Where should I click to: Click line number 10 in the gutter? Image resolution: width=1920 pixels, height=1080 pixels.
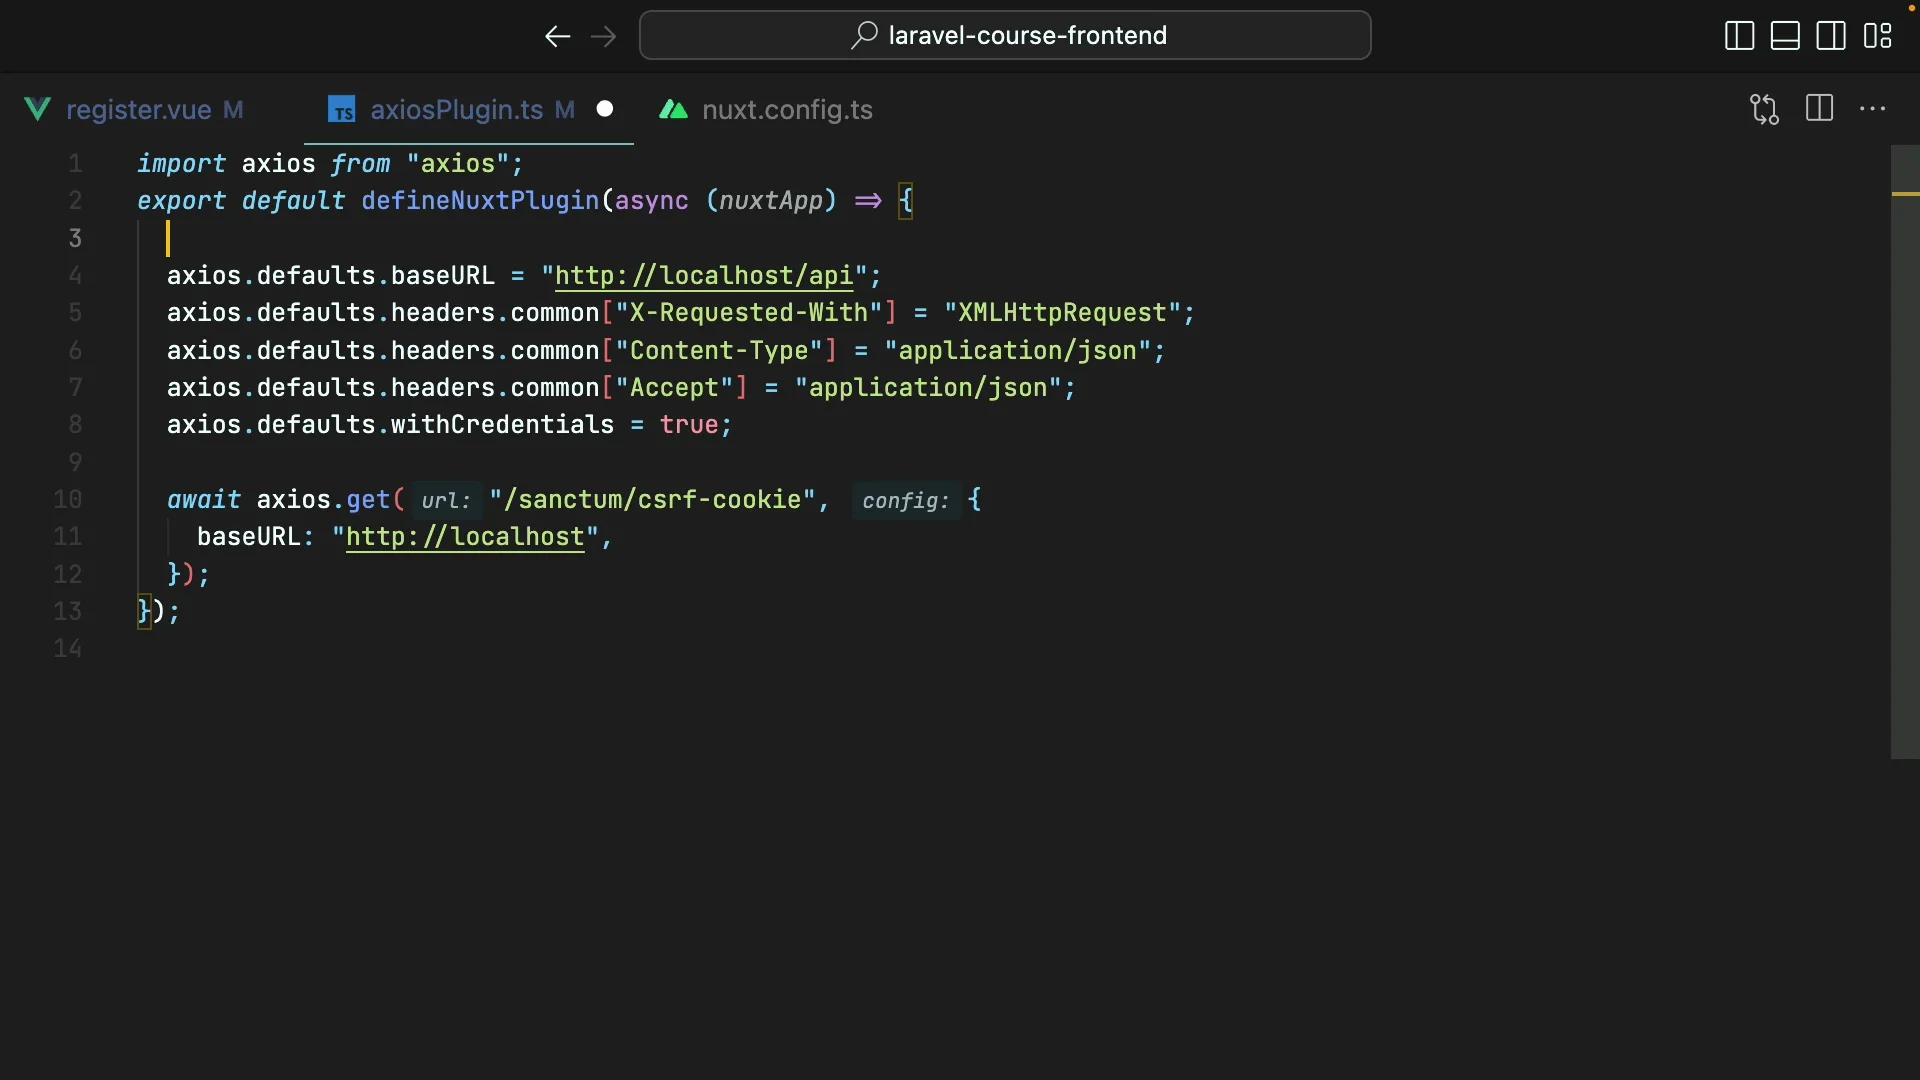(68, 500)
